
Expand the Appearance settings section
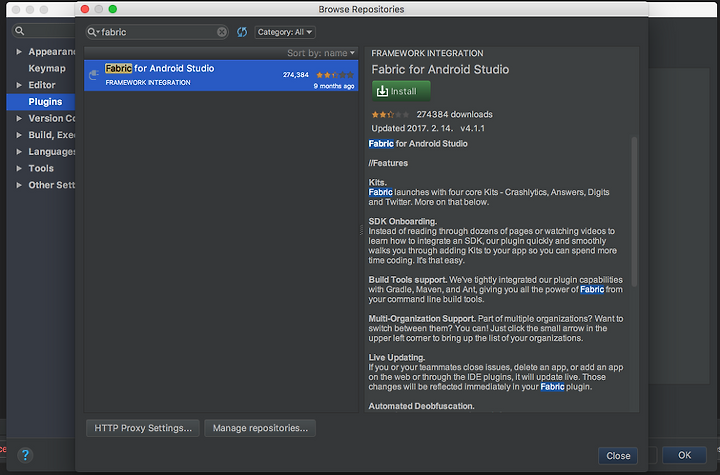(x=19, y=52)
